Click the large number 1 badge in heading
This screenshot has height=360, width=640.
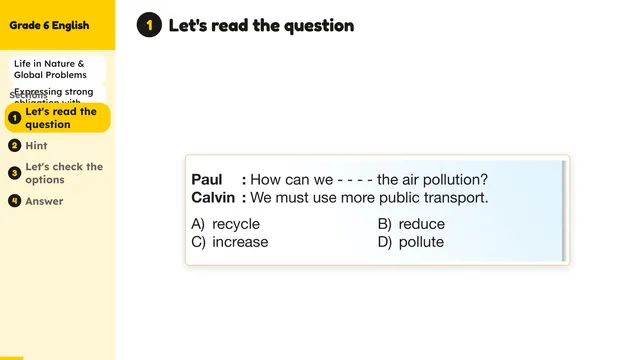(x=149, y=25)
